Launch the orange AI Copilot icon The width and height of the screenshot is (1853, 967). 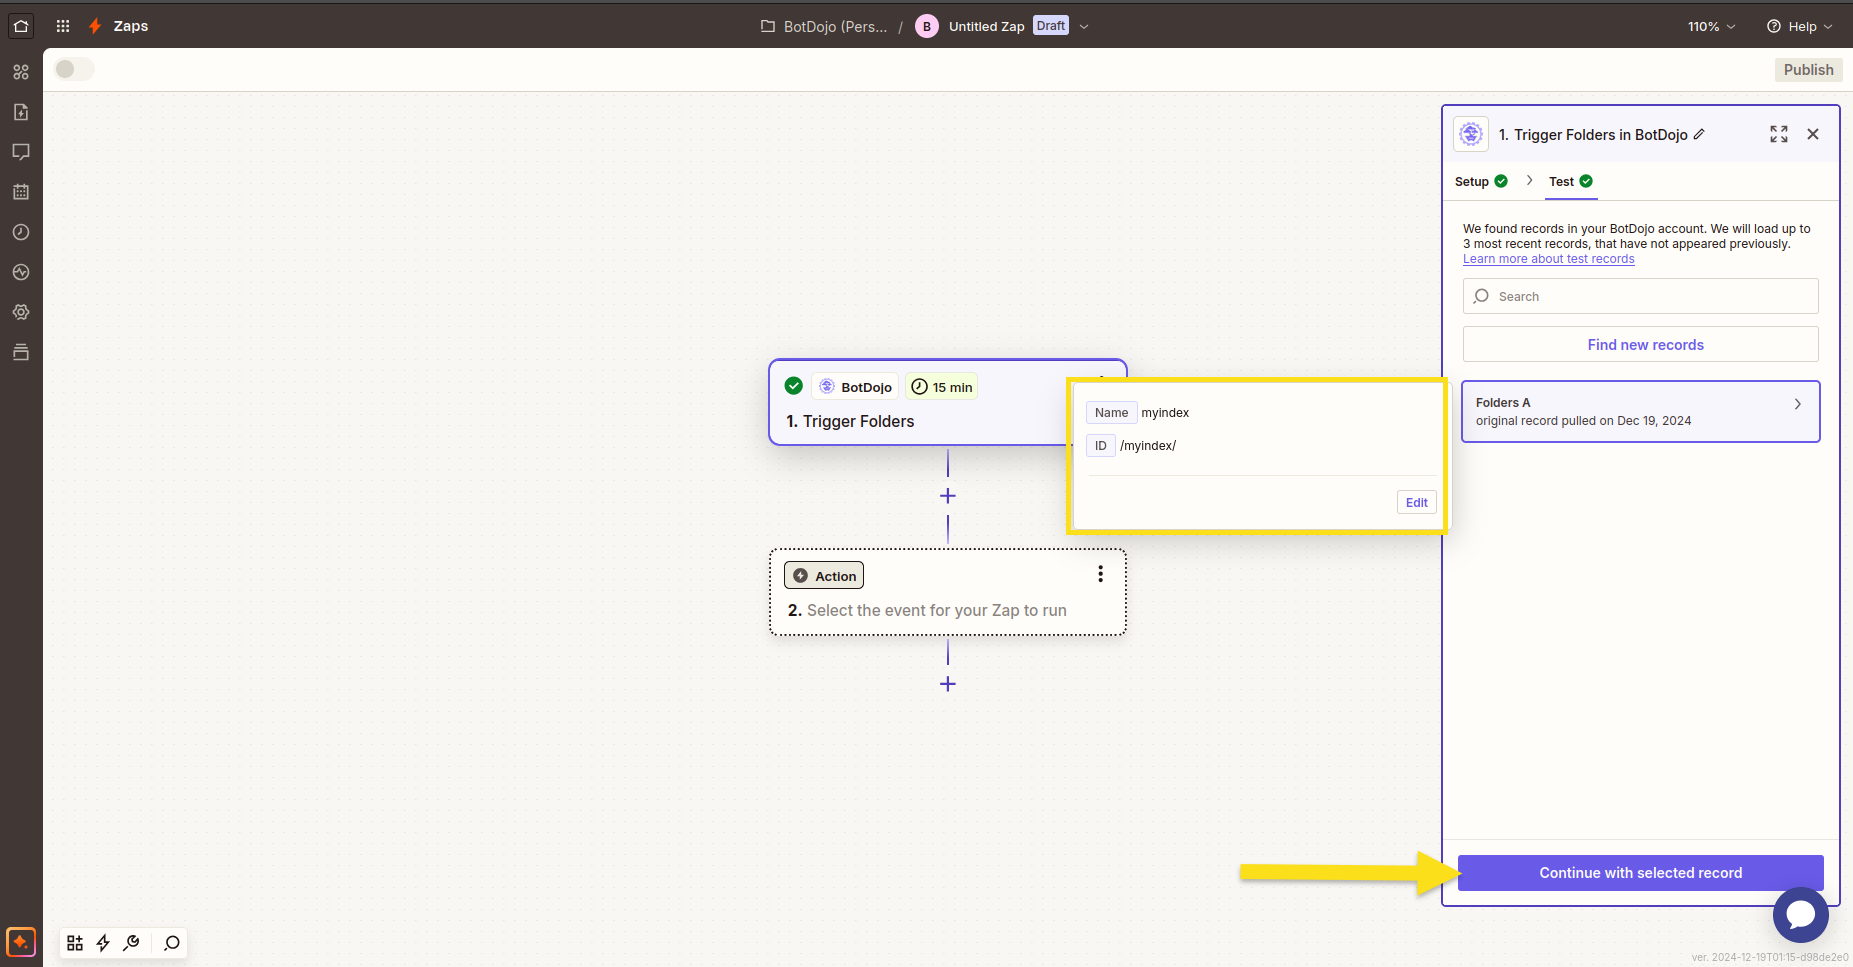[21, 942]
